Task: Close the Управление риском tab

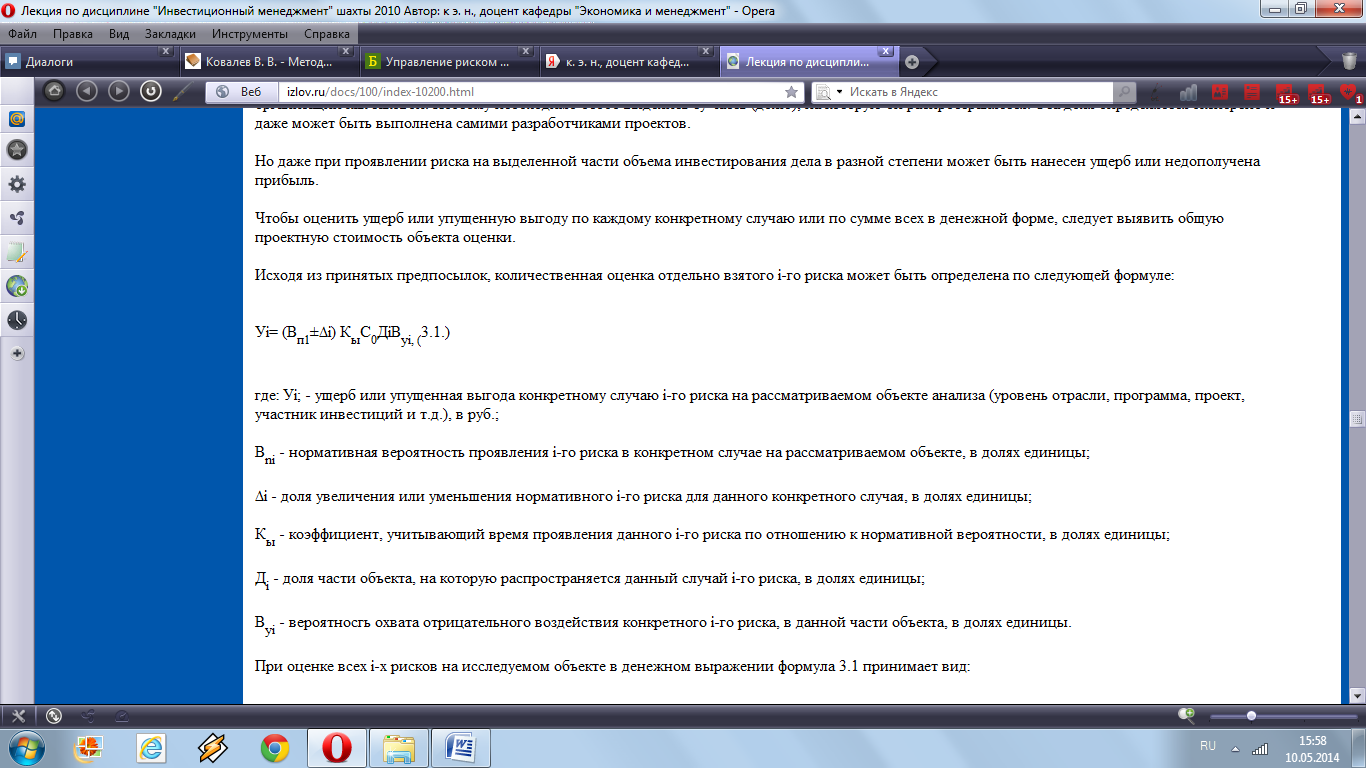Action: 525,52
